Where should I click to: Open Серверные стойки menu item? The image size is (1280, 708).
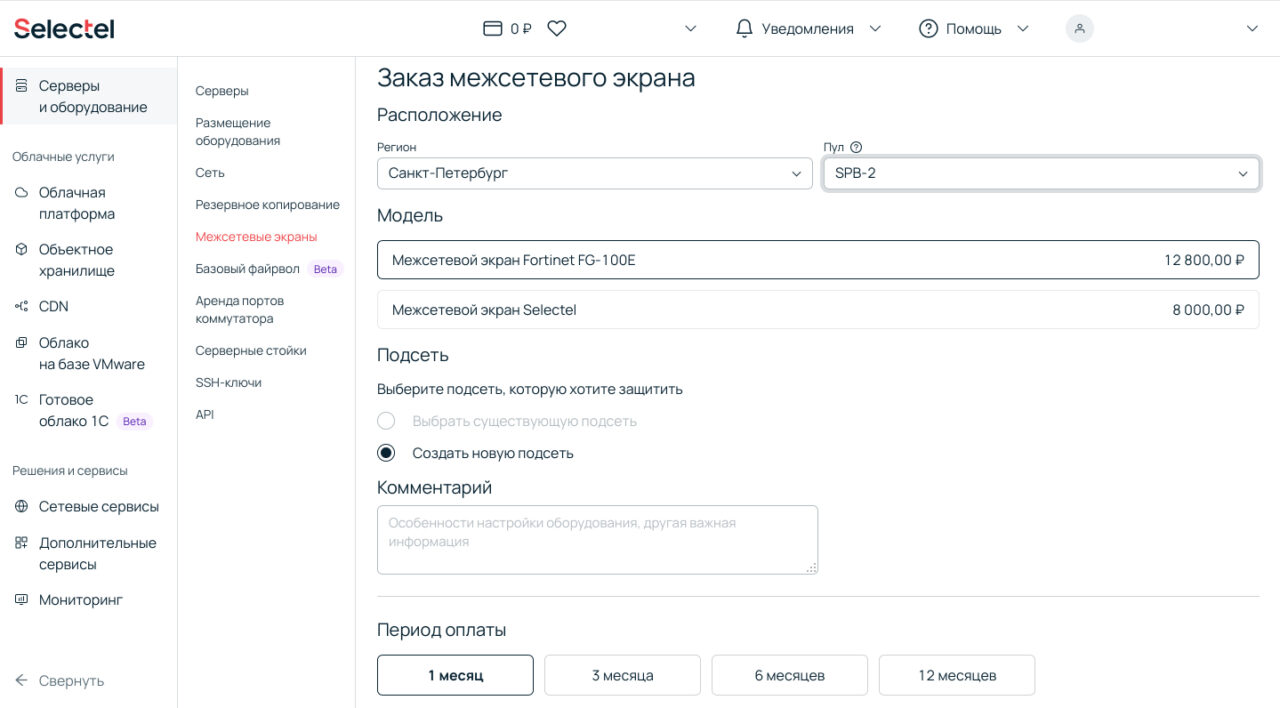(251, 351)
